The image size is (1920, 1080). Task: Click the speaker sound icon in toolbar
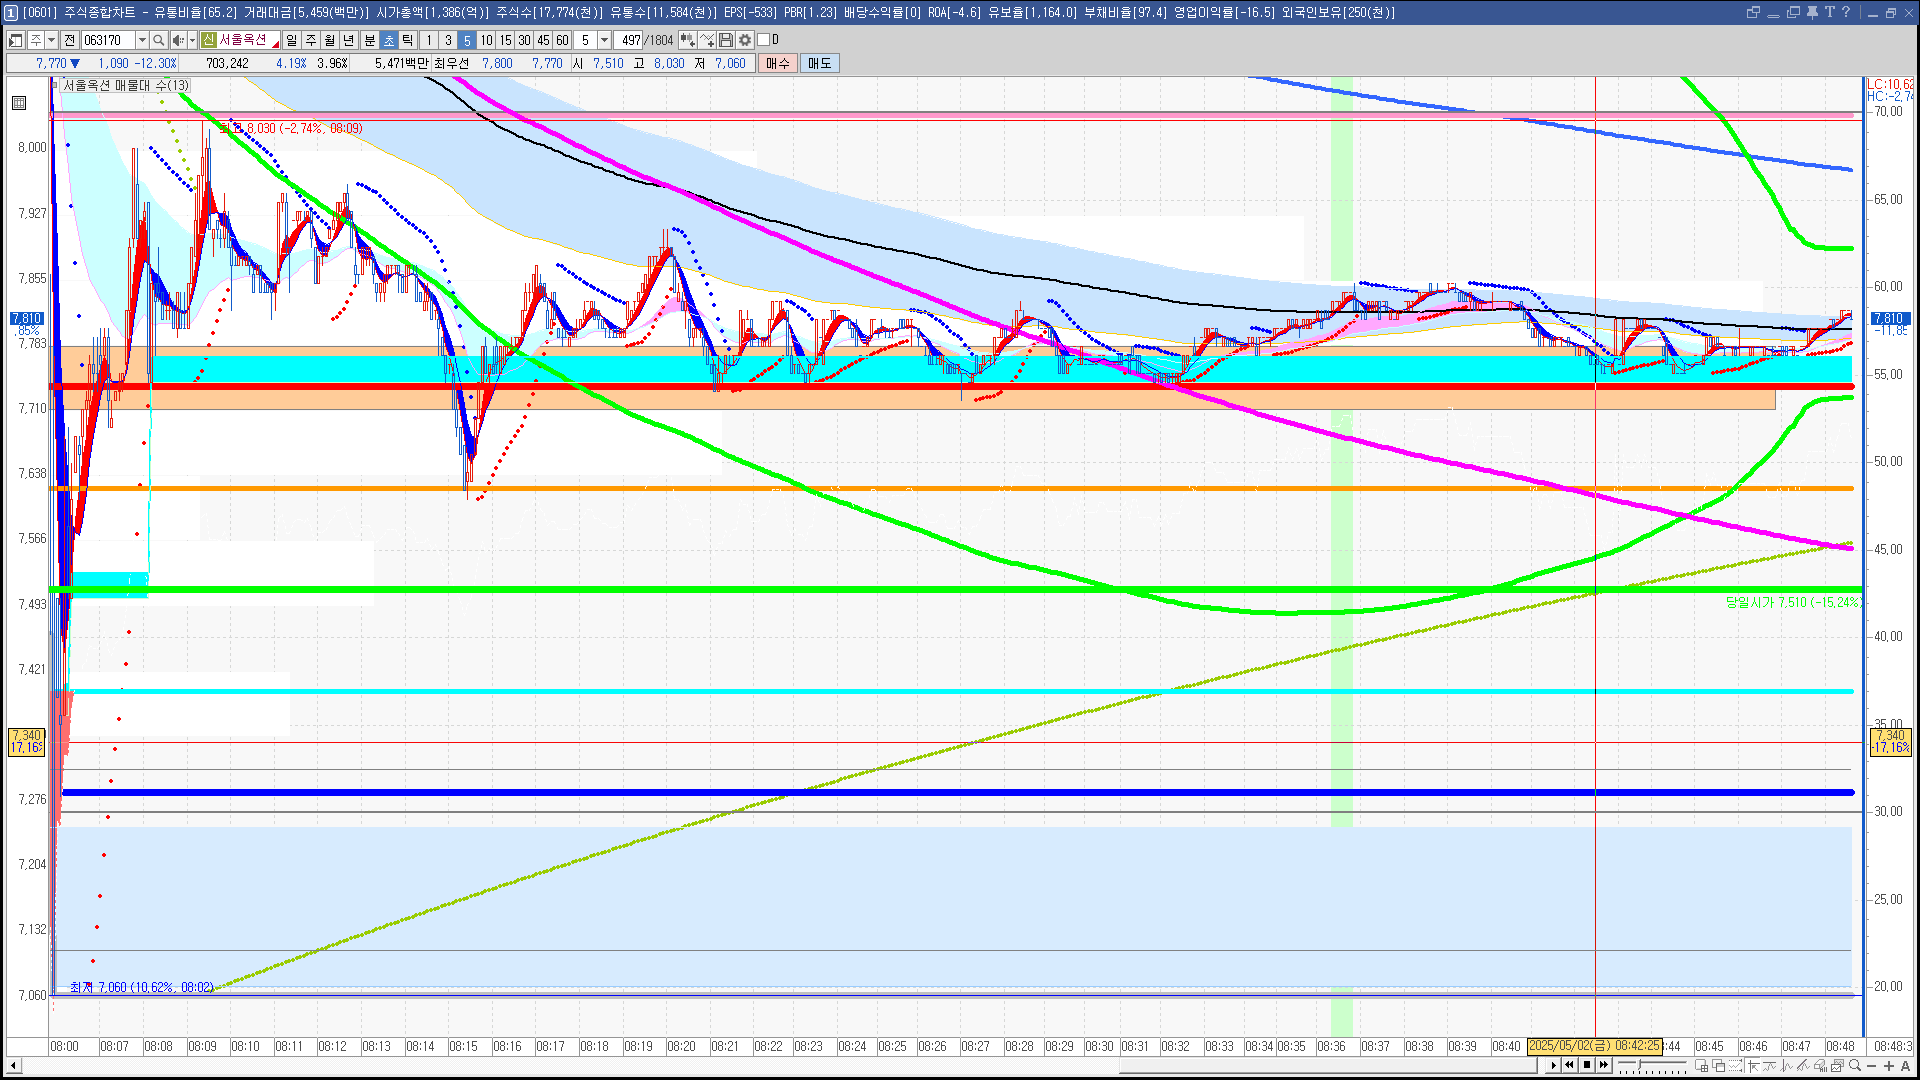(177, 40)
